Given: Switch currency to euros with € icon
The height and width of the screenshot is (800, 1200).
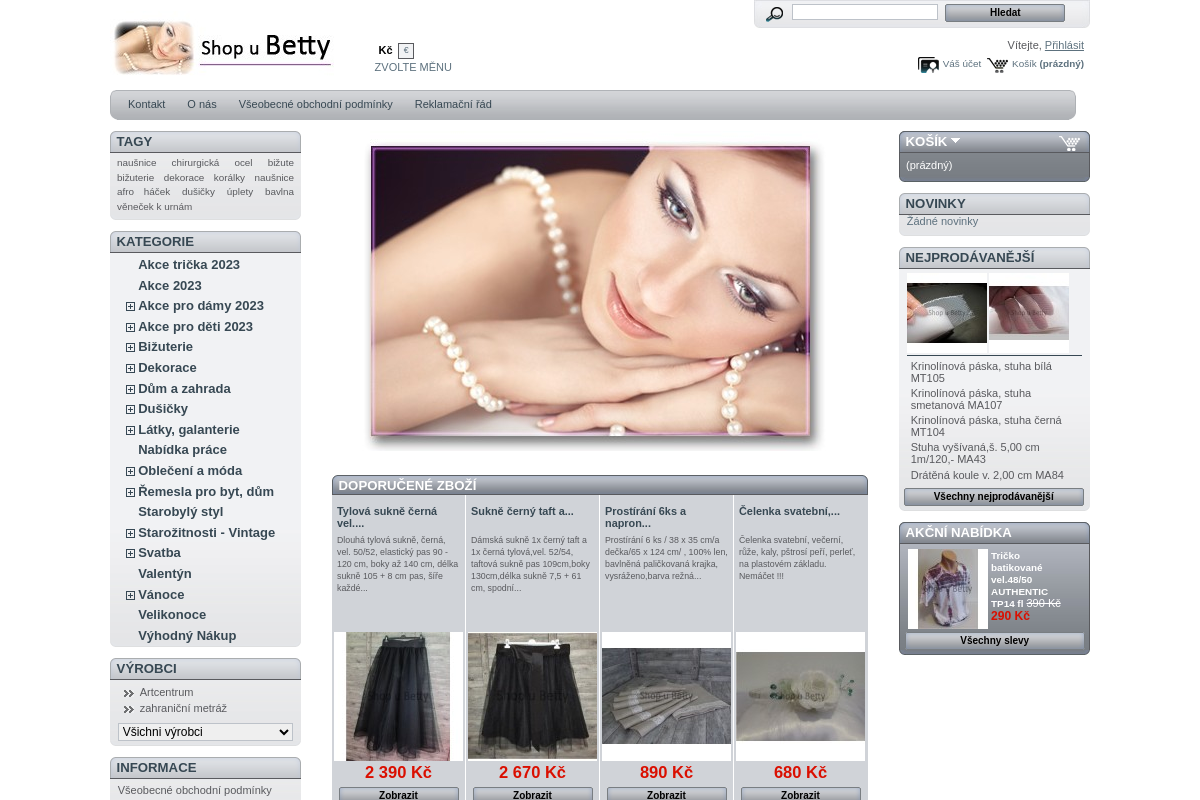Looking at the screenshot, I should point(405,50).
